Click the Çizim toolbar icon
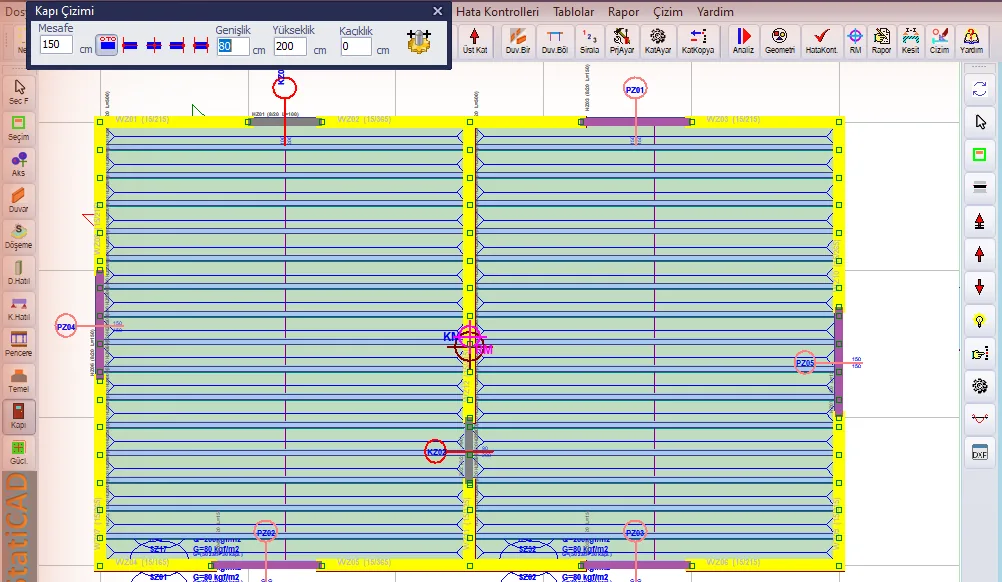The image size is (1002, 582). pos(939,41)
